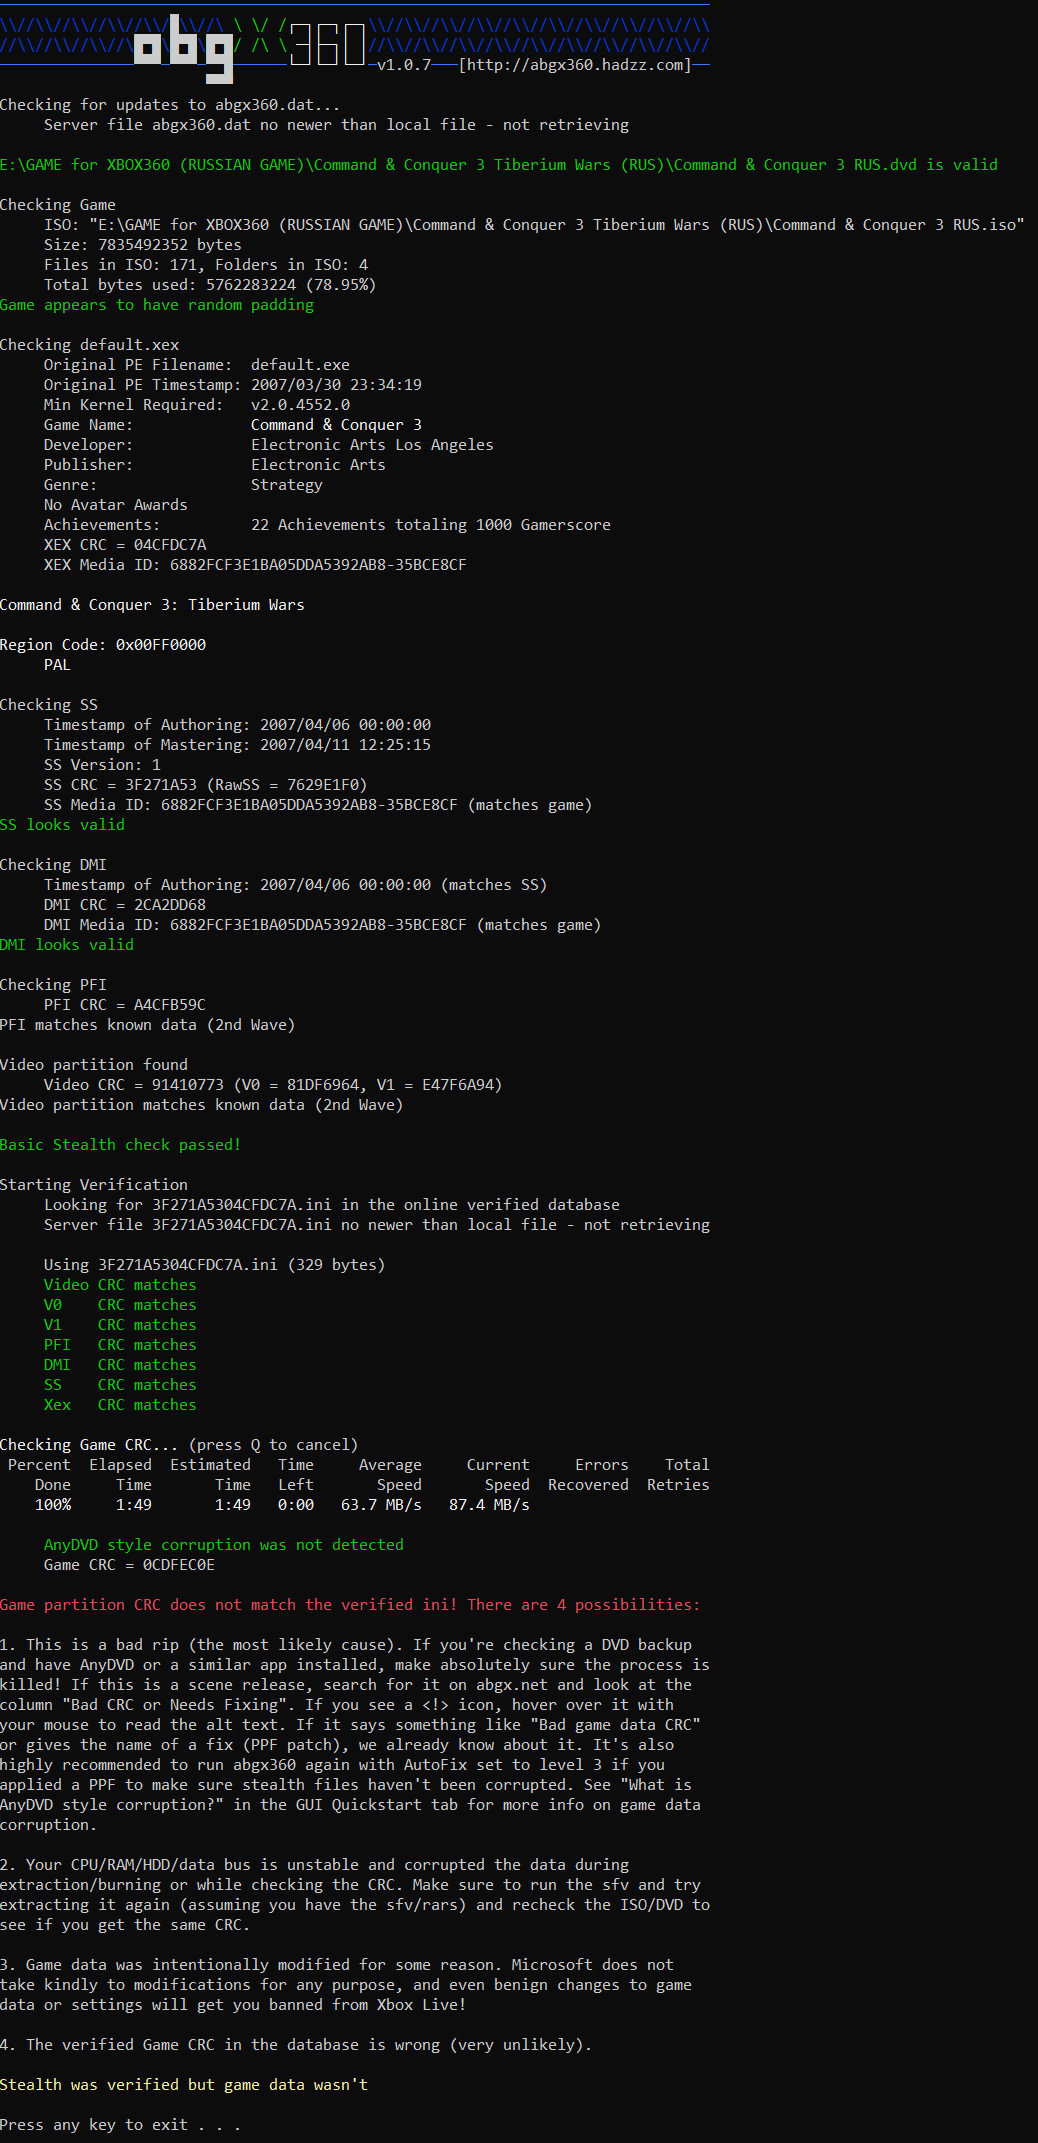The width and height of the screenshot is (1038, 2143).
Task: Click 'Files in ISO: 171, Folders in ISO: 4'
Action: pos(206,265)
